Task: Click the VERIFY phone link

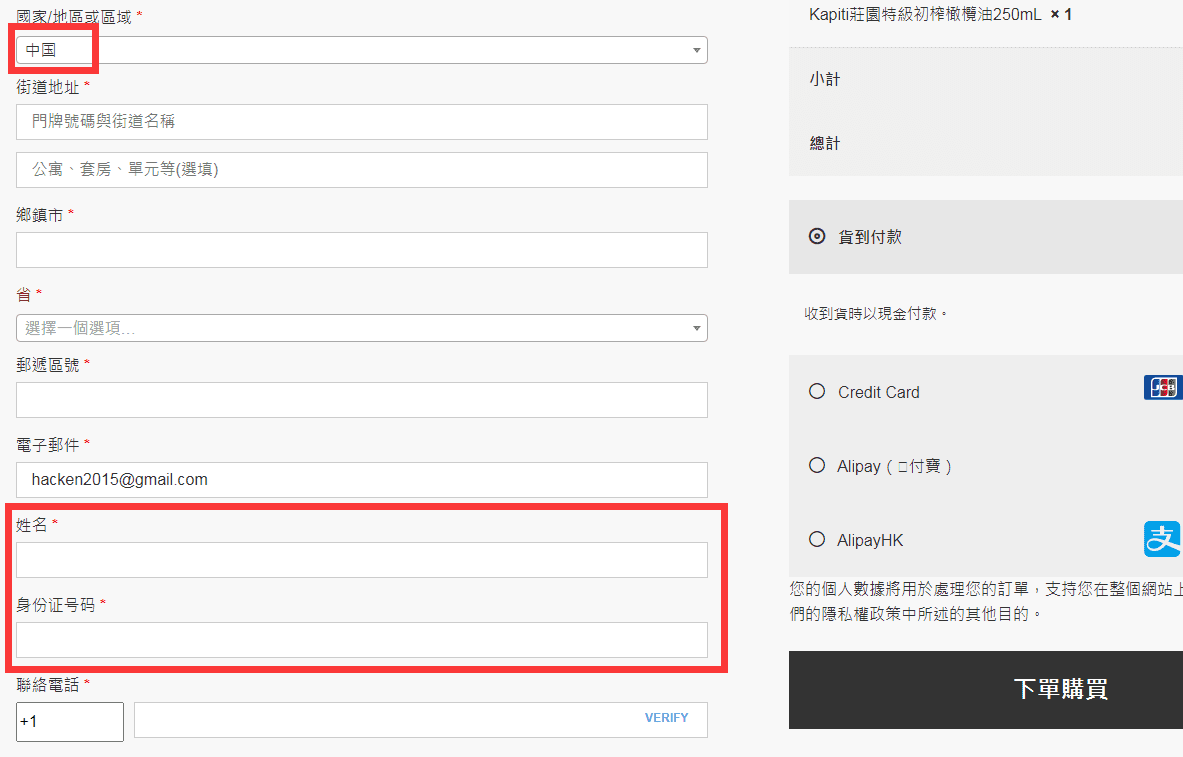Action: pyautogui.click(x=666, y=718)
